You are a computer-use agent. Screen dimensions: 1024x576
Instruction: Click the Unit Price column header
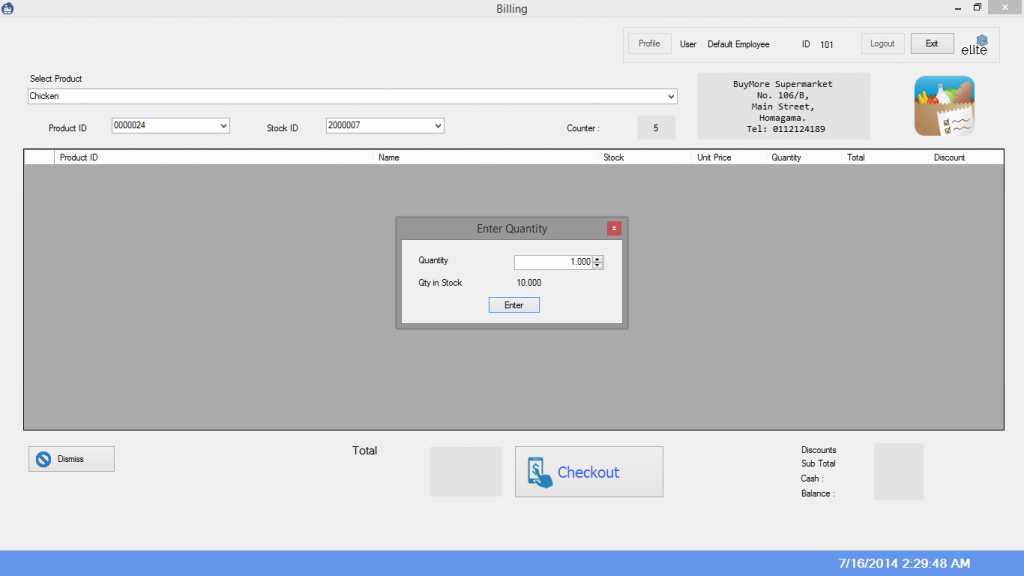(x=714, y=158)
